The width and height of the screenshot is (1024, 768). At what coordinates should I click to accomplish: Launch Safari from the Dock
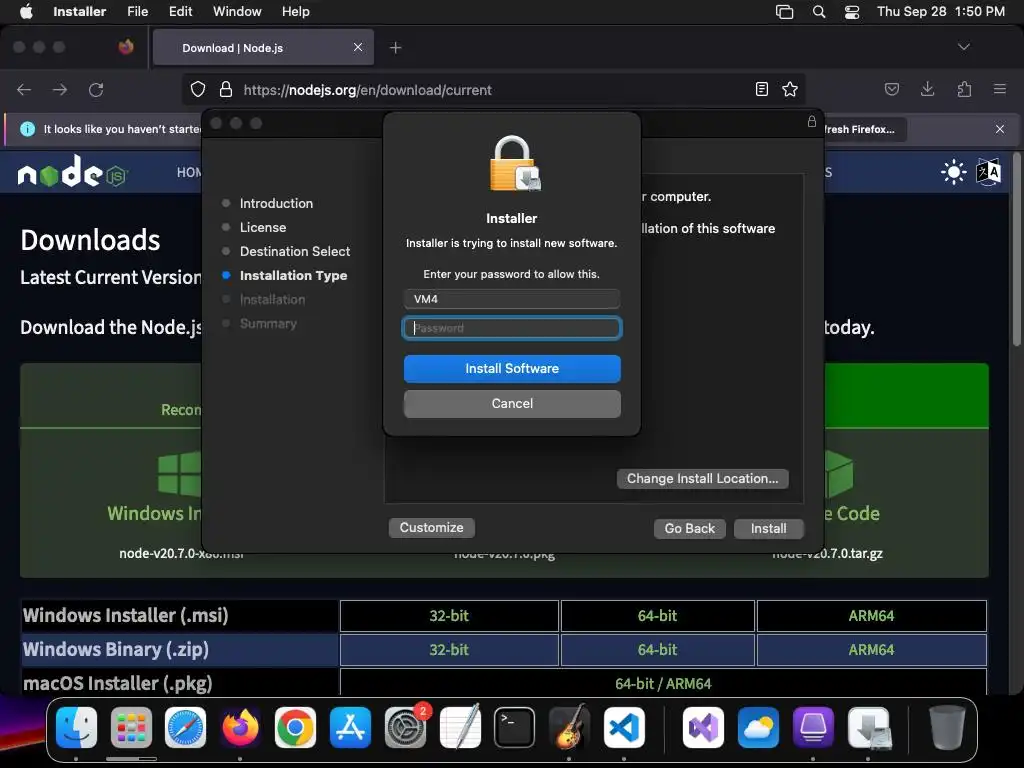[185, 728]
